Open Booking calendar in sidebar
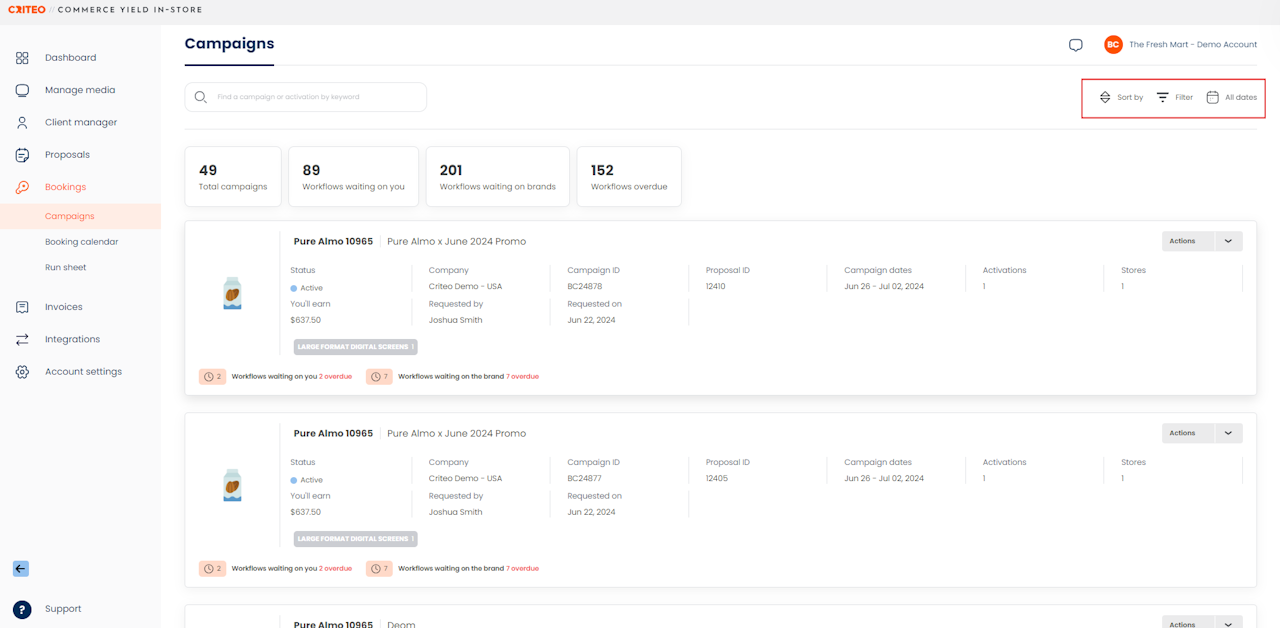Image resolution: width=1280 pixels, height=628 pixels. pyautogui.click(x=81, y=242)
